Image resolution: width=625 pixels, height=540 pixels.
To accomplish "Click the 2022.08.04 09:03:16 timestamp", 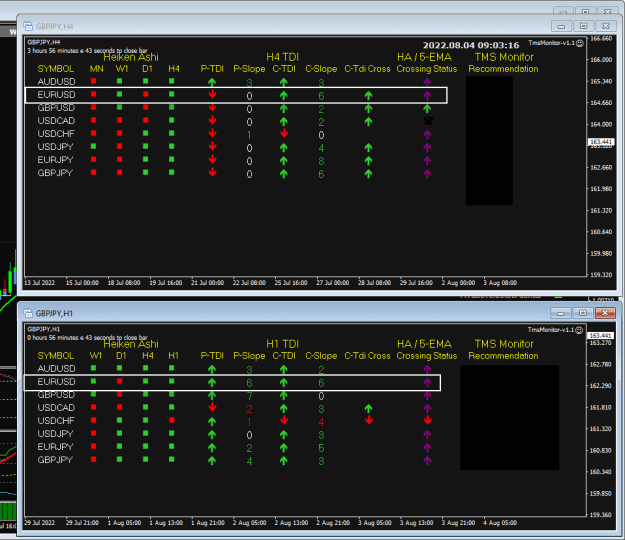I will tap(471, 45).
